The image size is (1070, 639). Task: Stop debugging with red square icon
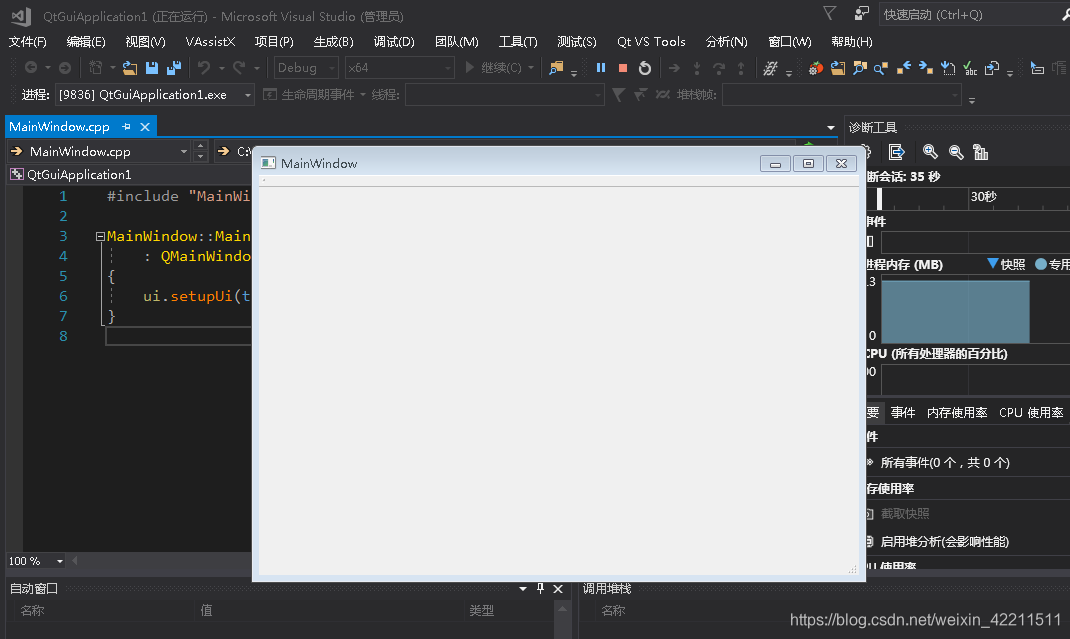pyautogui.click(x=623, y=68)
